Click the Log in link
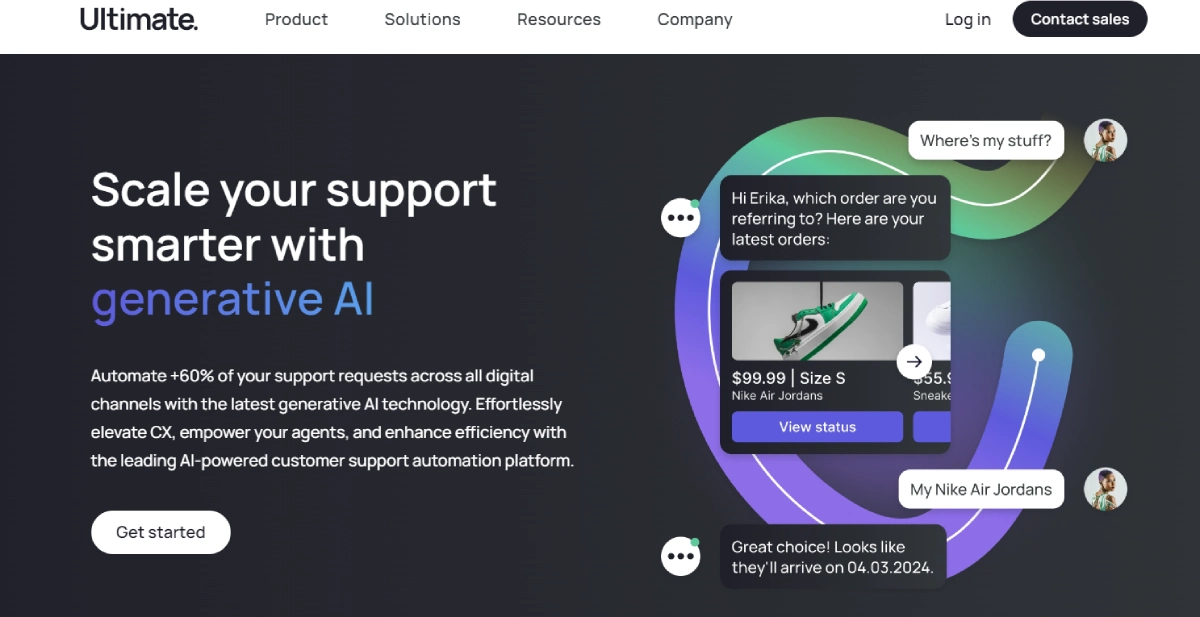The height and width of the screenshot is (617, 1200). [968, 19]
